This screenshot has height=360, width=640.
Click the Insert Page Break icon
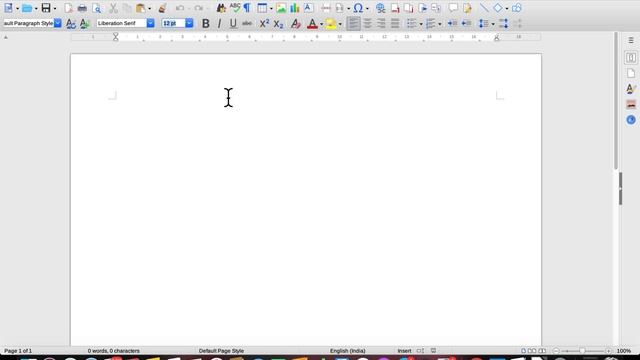[x=326, y=8]
